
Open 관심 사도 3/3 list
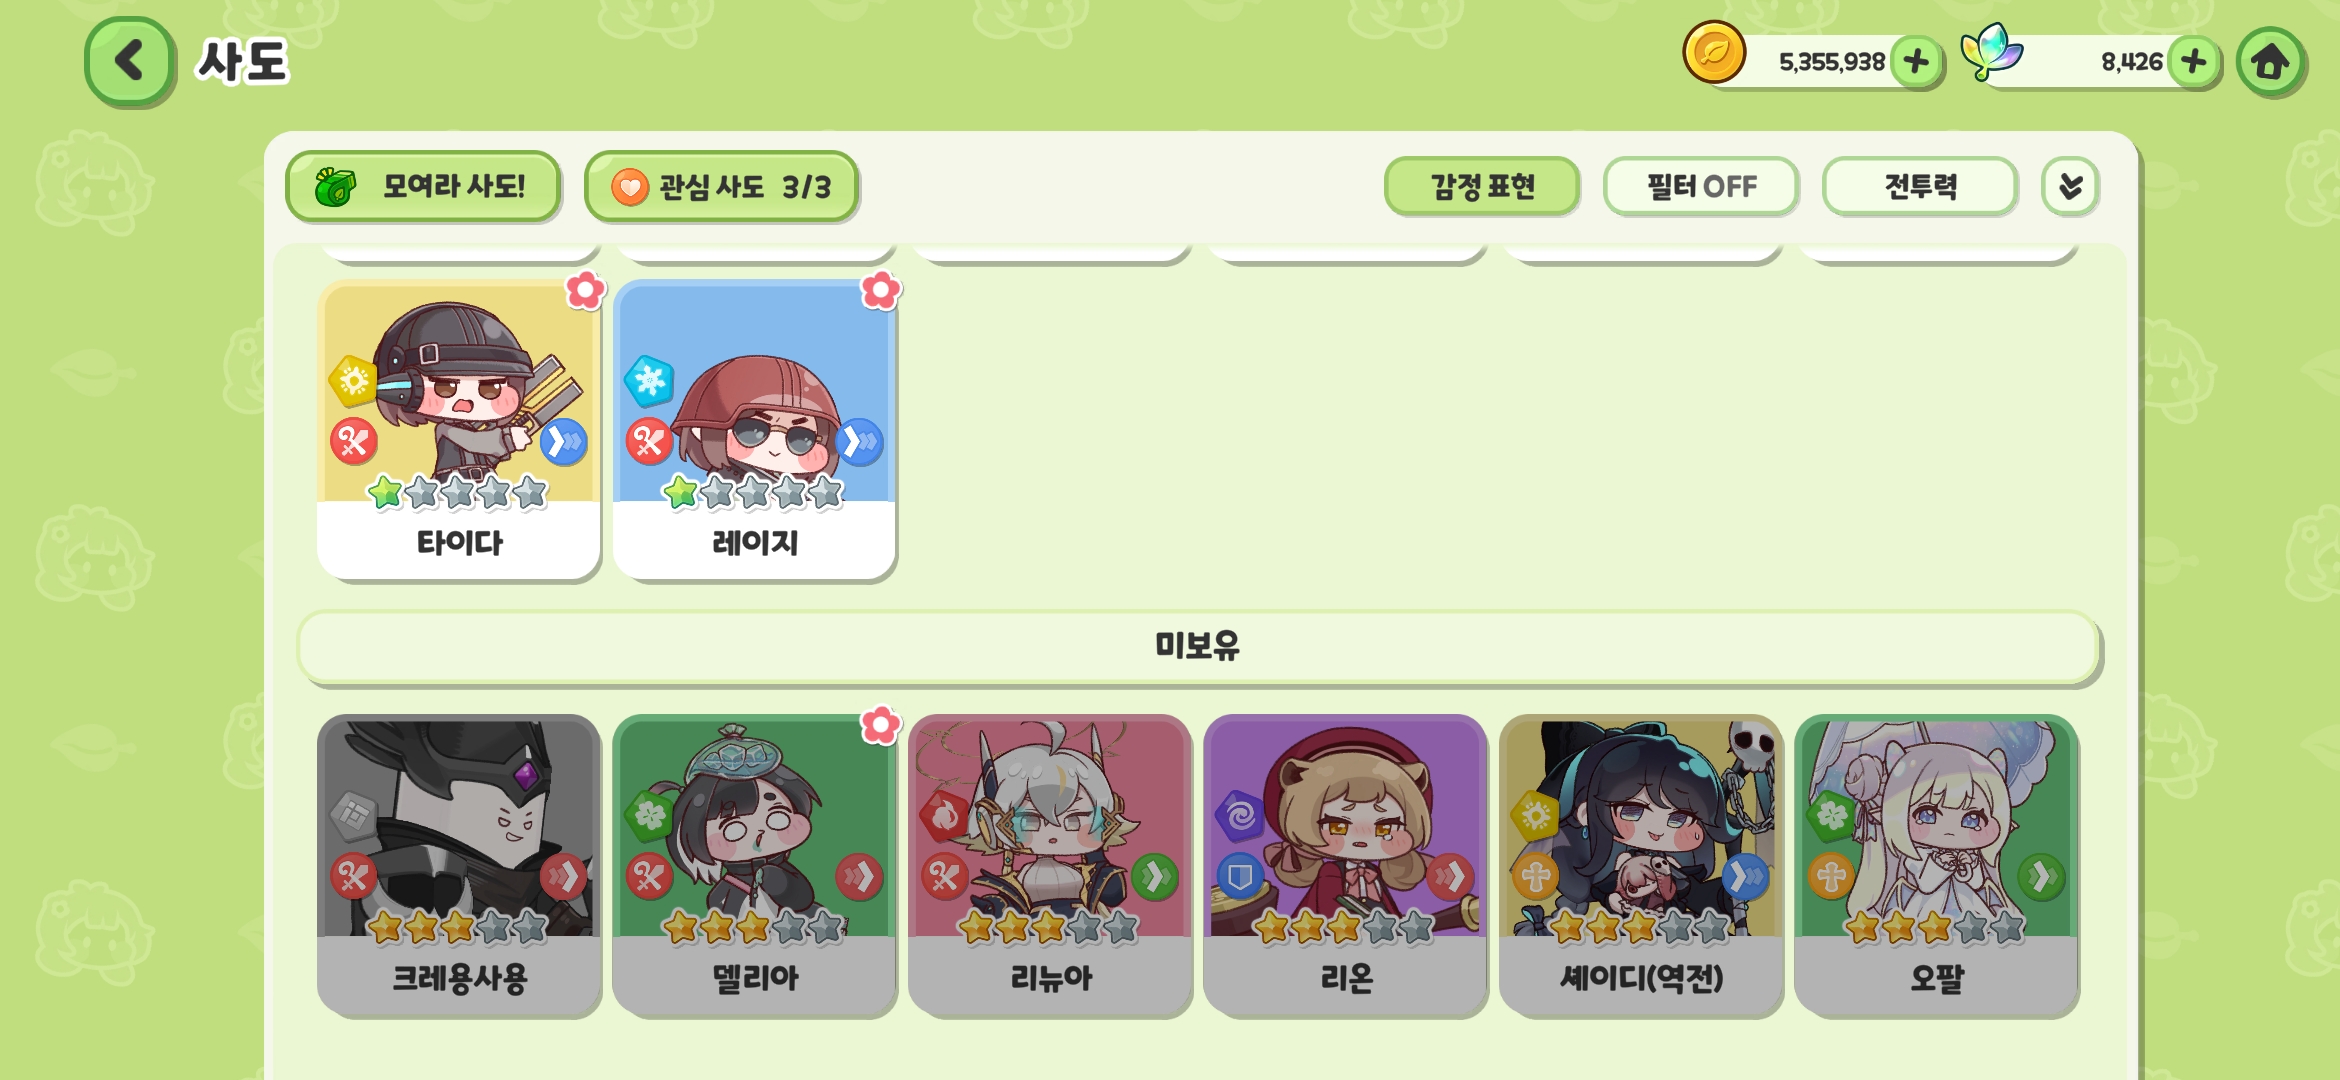[721, 186]
